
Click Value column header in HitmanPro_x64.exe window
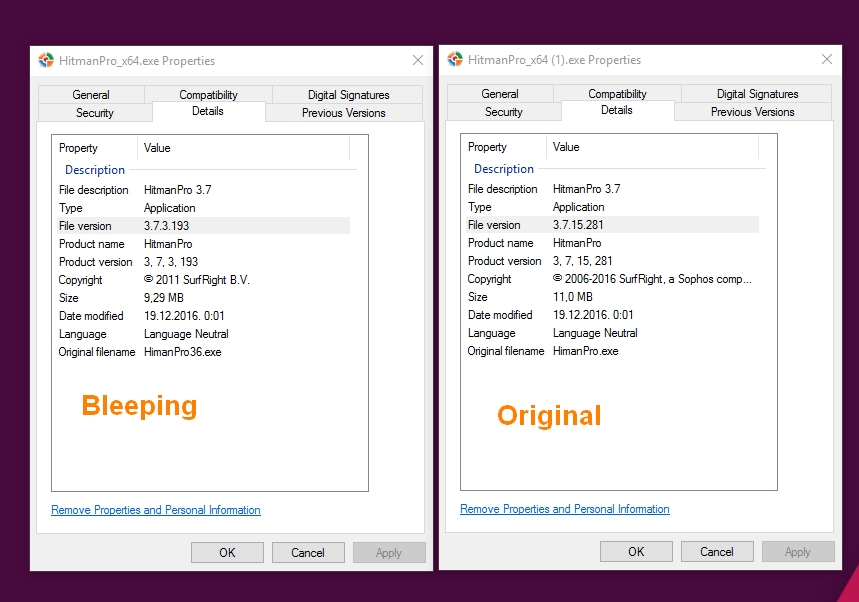click(243, 148)
